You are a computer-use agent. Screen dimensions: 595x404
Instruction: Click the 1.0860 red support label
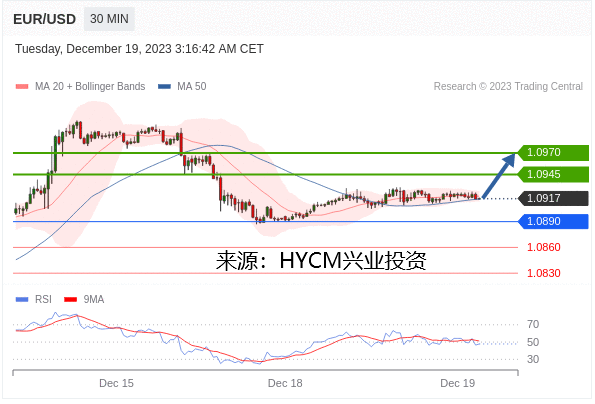(x=543, y=247)
